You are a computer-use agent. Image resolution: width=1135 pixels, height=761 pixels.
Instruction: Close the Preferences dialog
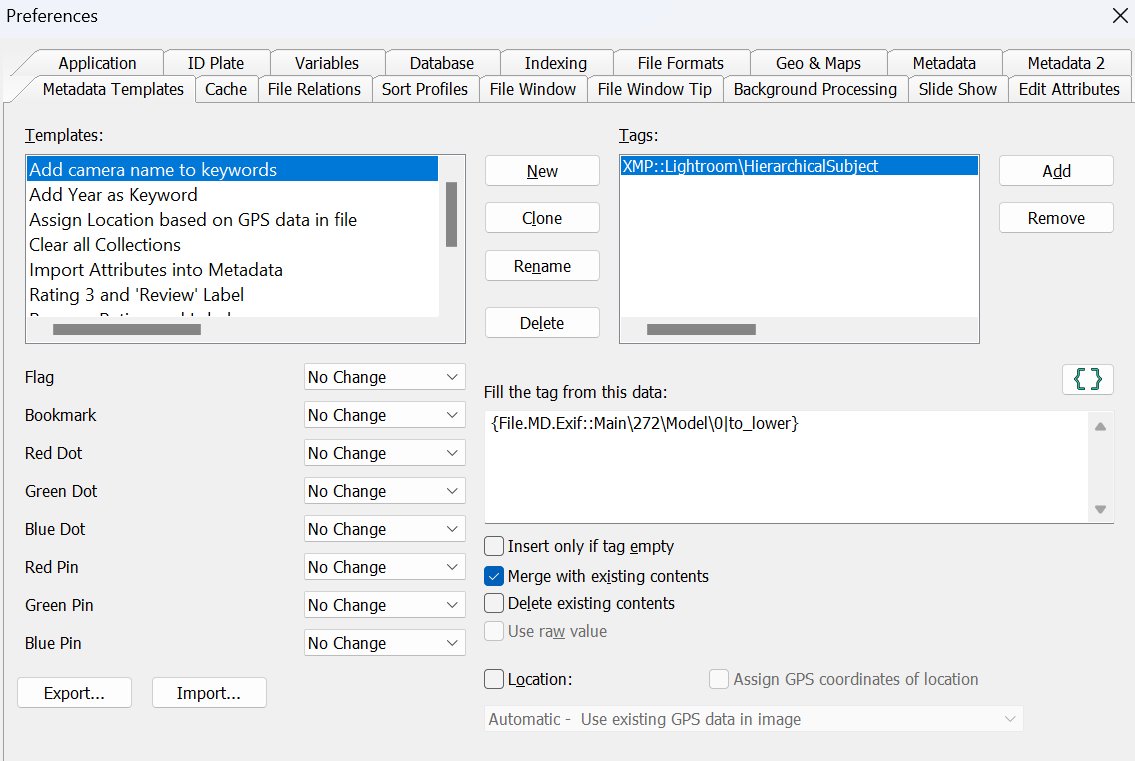1119,15
